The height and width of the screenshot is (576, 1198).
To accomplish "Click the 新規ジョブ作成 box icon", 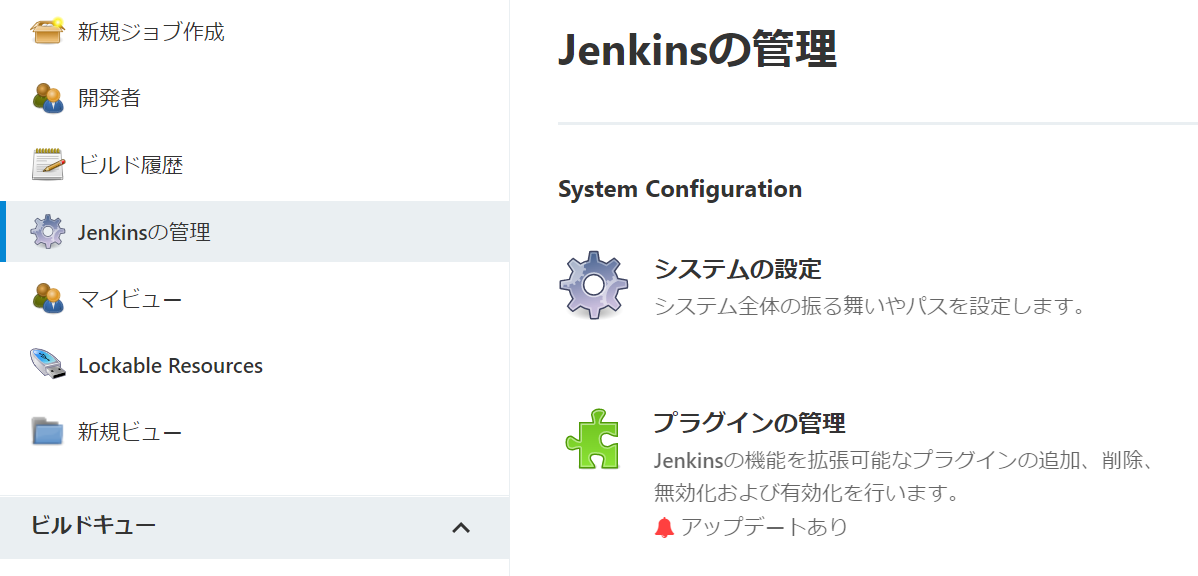I will point(47,31).
